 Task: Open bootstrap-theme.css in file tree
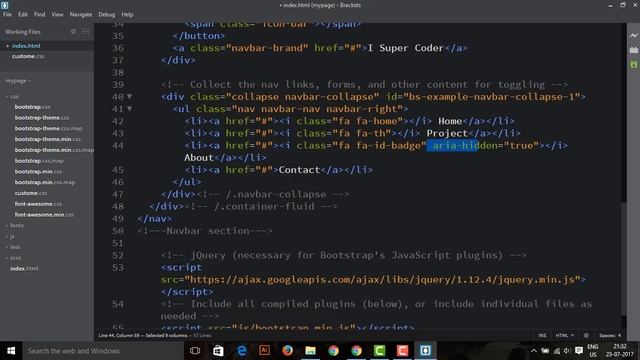click(x=42, y=118)
